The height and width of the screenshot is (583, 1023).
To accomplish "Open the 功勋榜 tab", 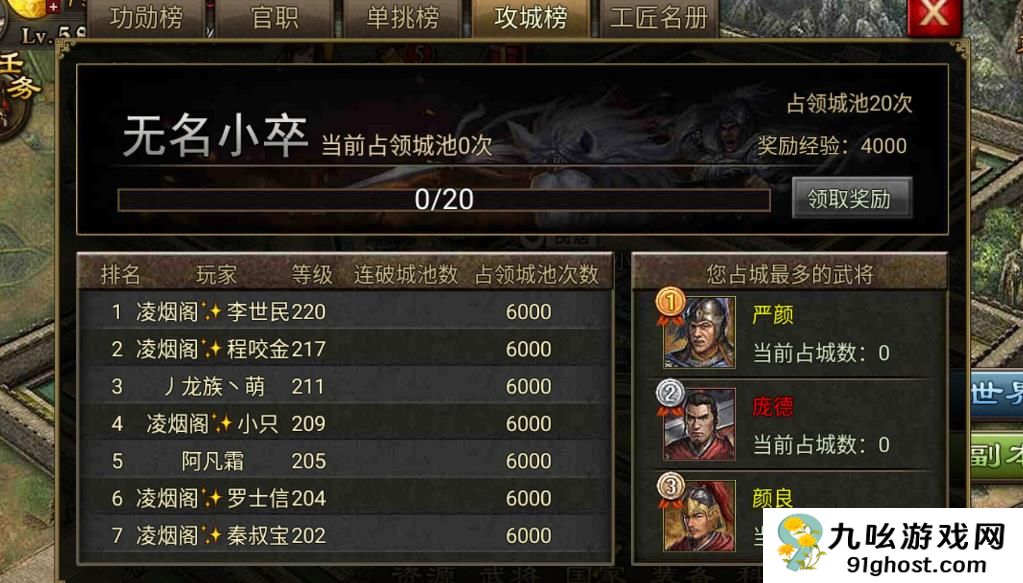I will [x=146, y=18].
